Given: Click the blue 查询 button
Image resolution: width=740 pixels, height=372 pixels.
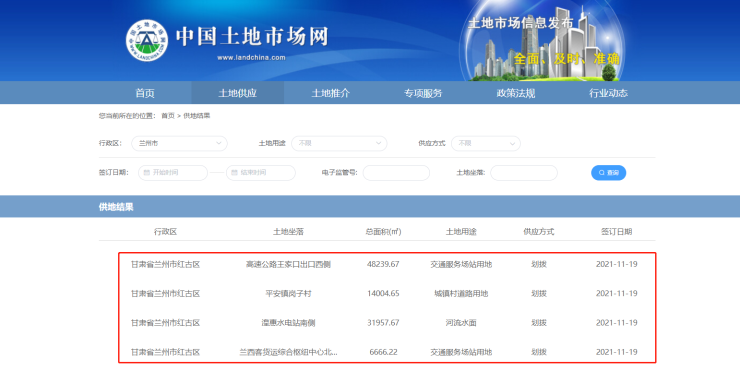Looking at the screenshot, I should coord(608,173).
